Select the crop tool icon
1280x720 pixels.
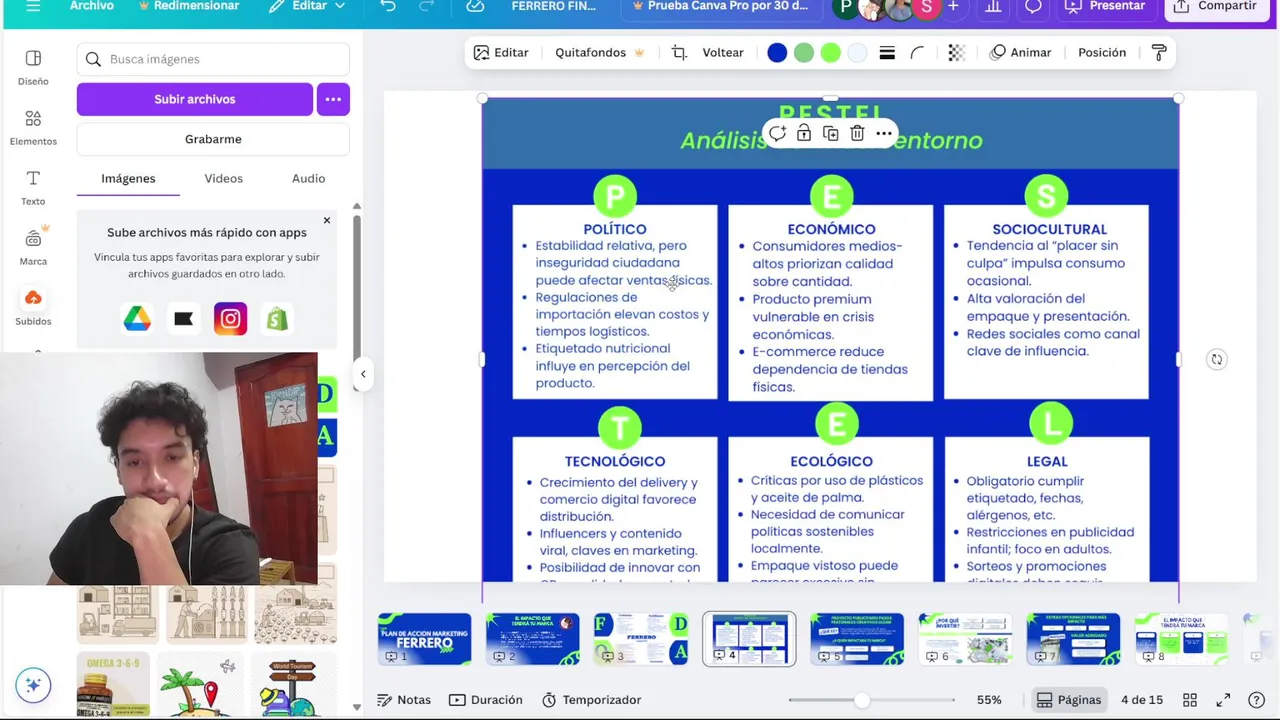pyautogui.click(x=679, y=52)
